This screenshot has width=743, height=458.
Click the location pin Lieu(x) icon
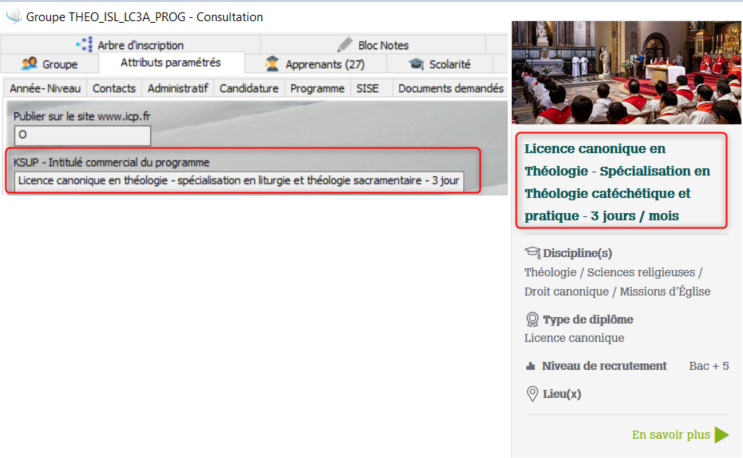click(532, 393)
